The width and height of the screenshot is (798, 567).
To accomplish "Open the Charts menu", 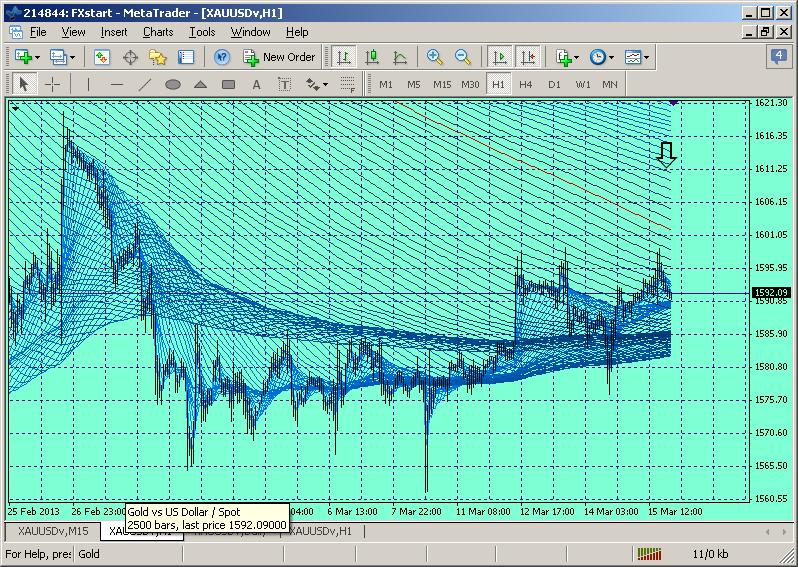I will coord(158,32).
